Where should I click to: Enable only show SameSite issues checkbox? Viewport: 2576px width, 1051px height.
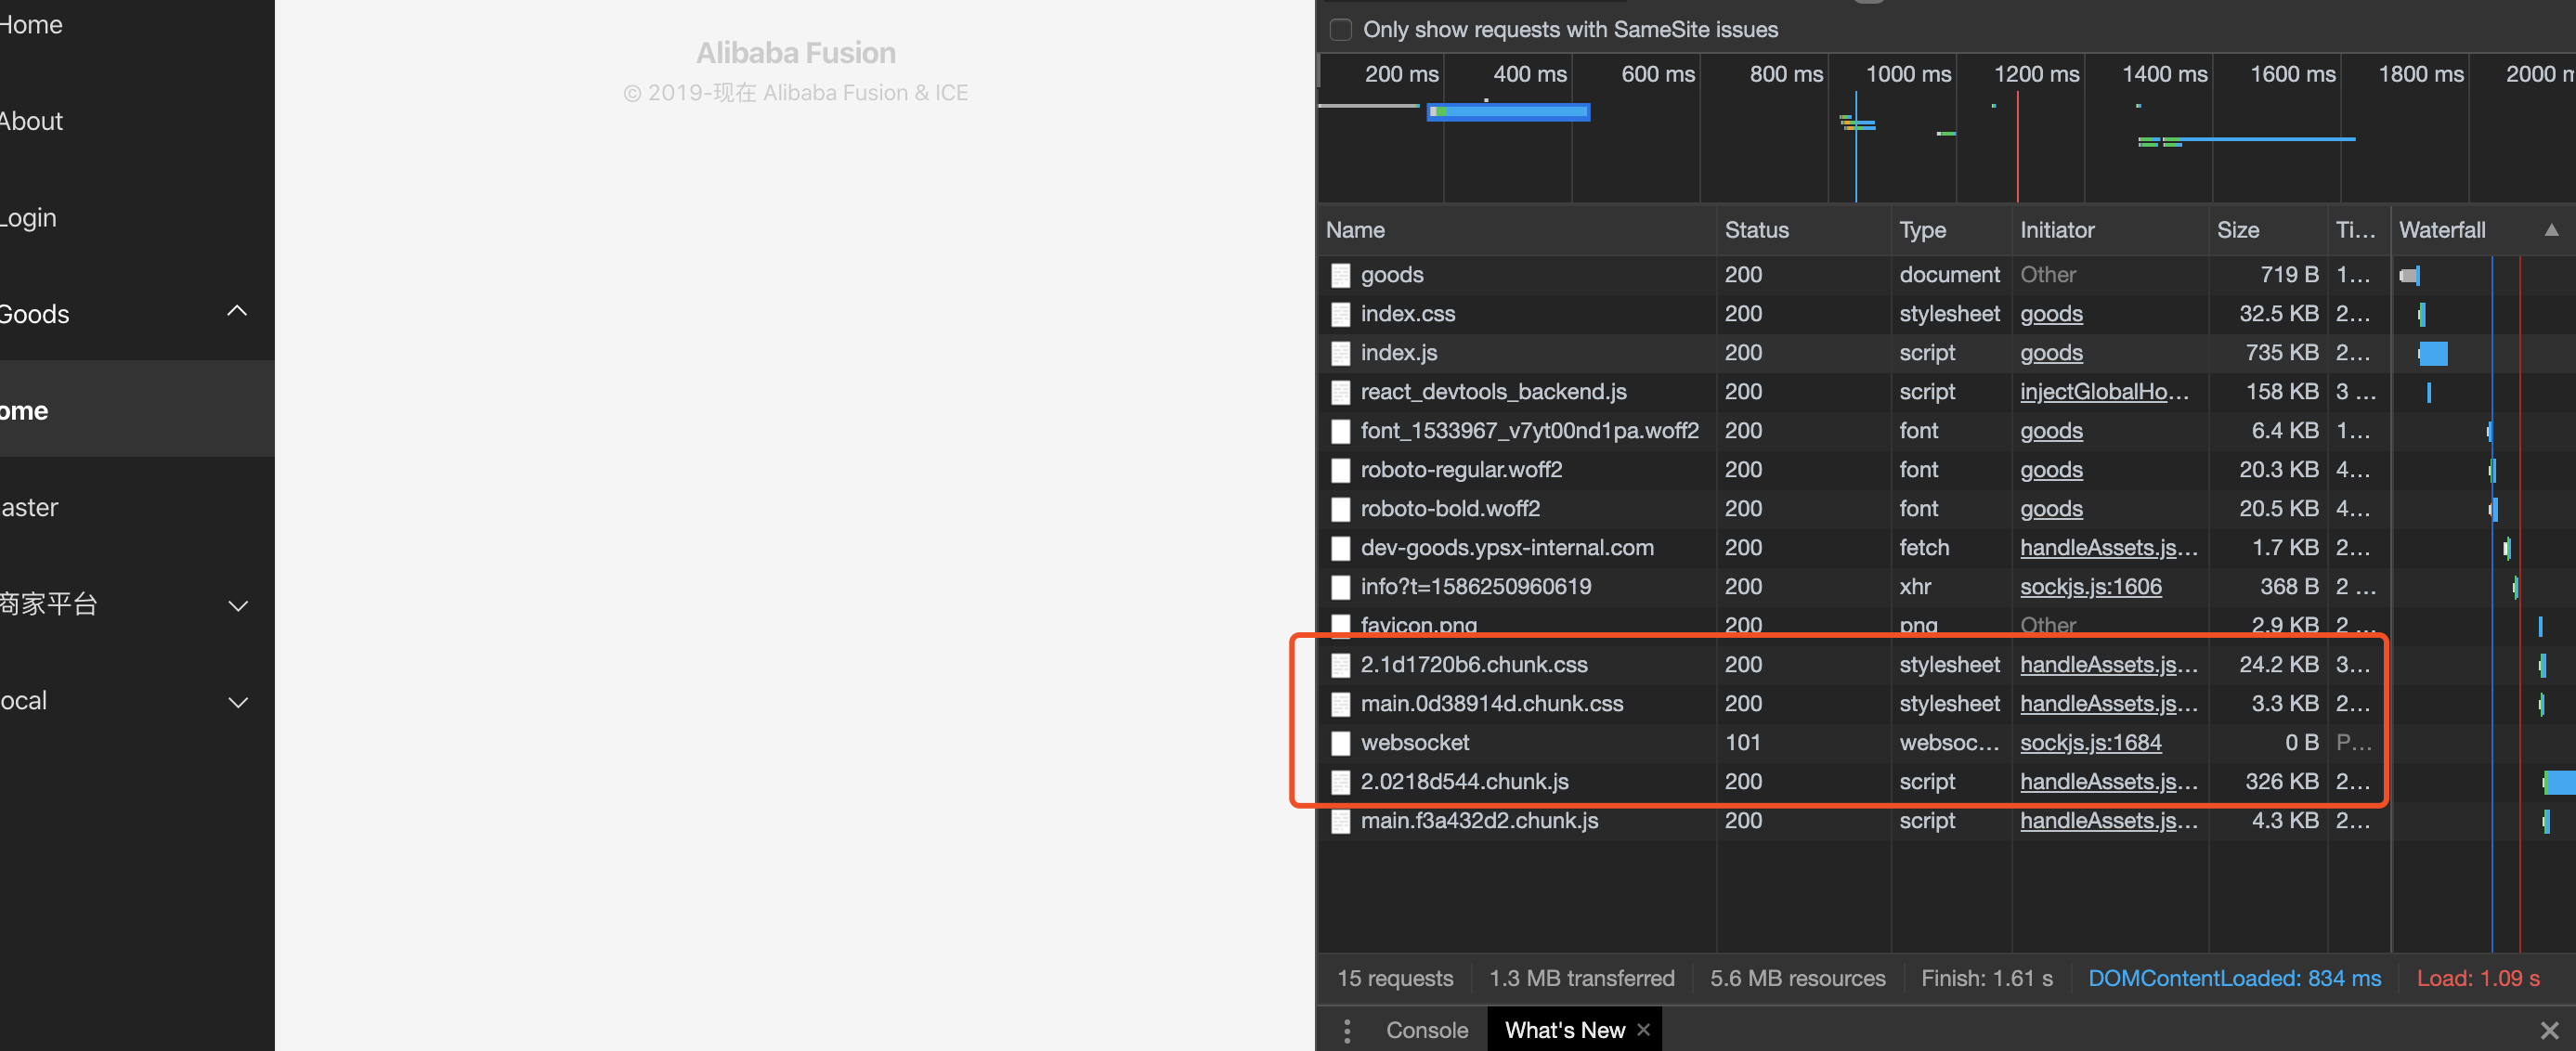click(x=1341, y=29)
